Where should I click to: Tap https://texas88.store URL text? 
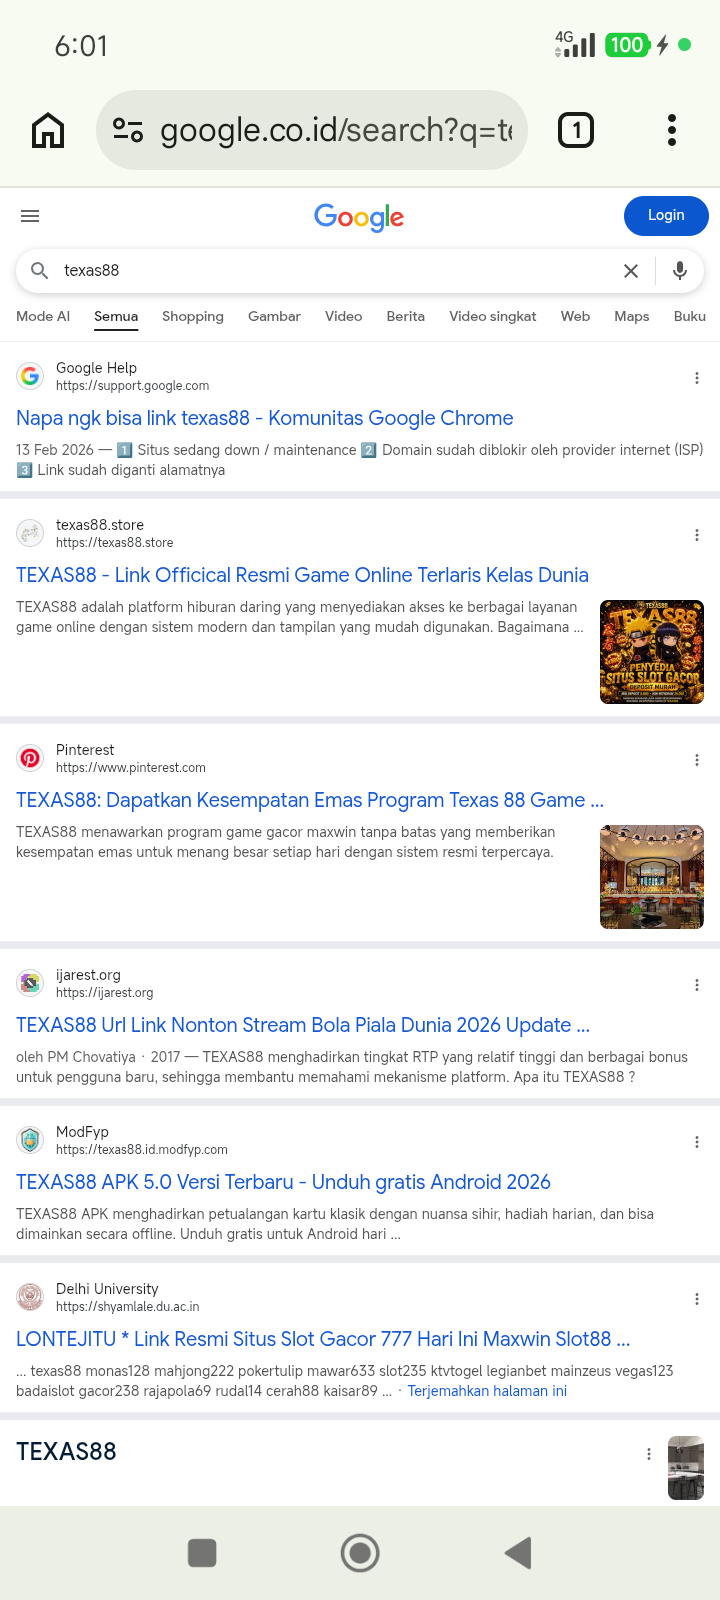point(114,543)
